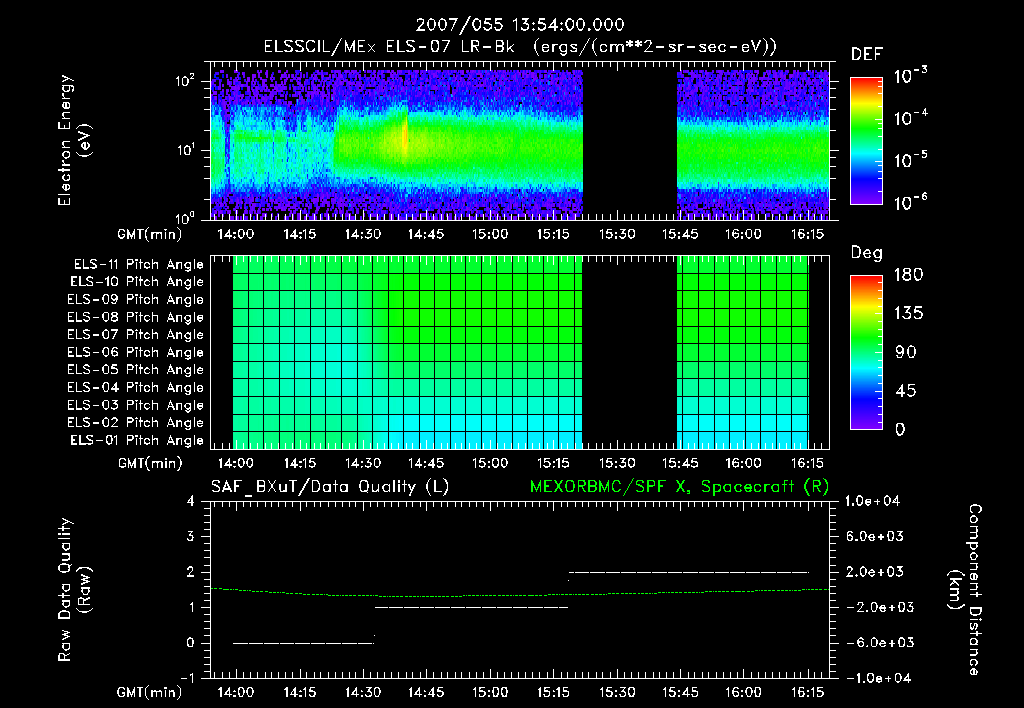Select the ELS-03 Pitch Angle row label

(x=135, y=406)
